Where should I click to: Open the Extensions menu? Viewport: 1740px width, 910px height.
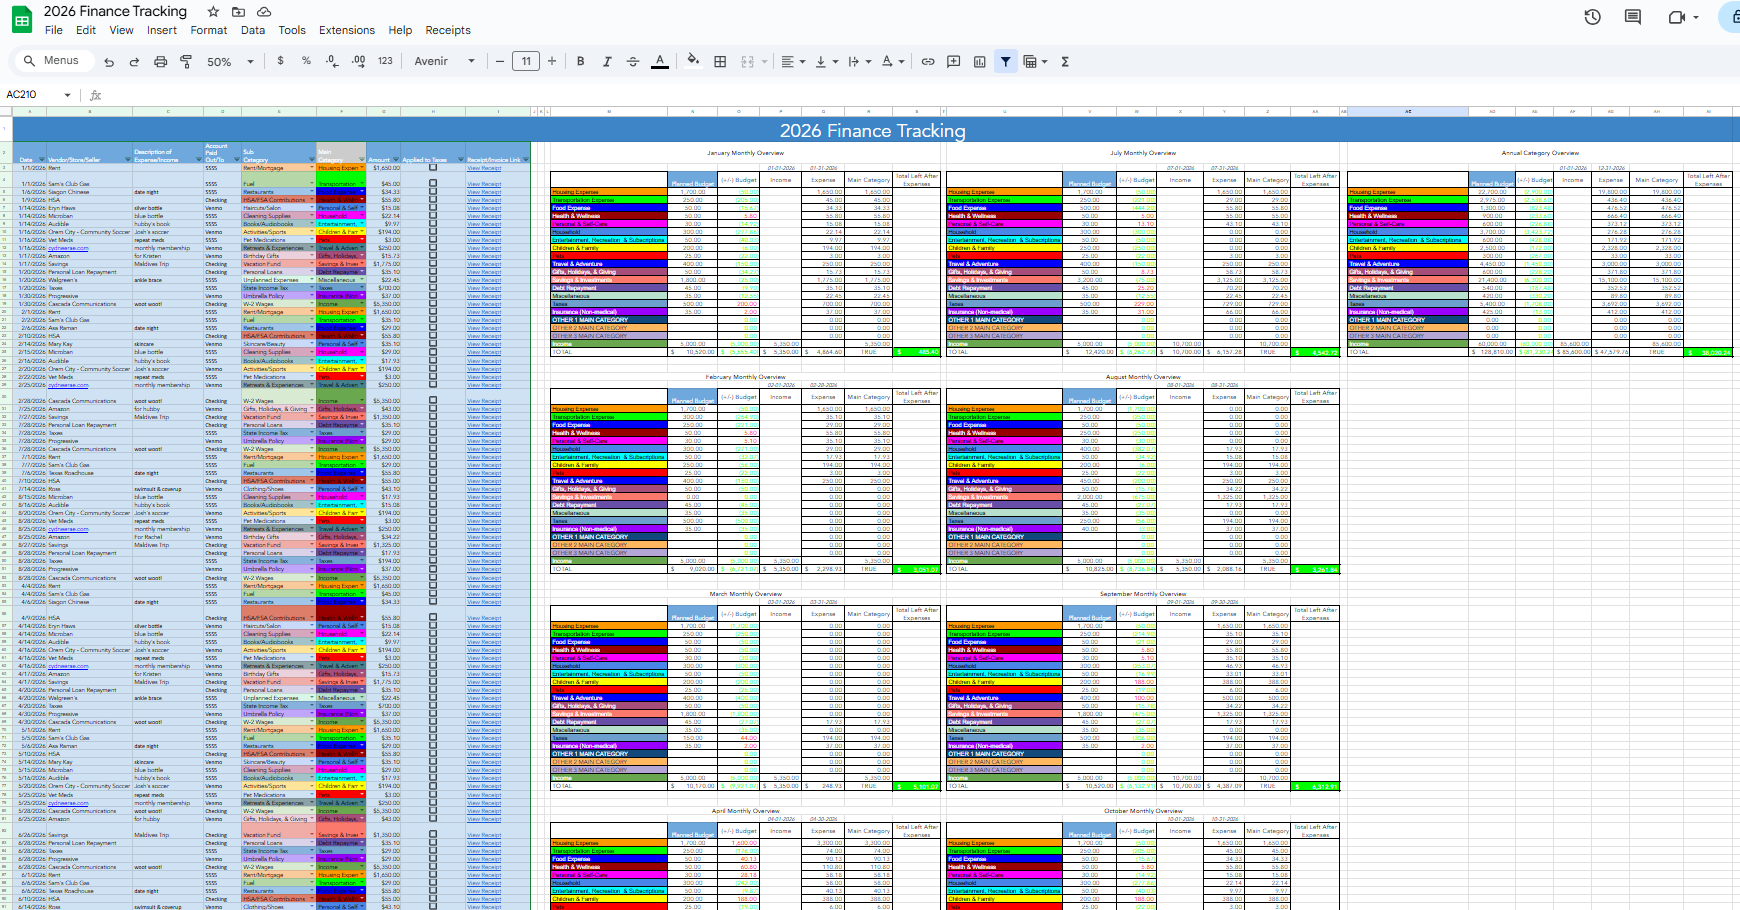(x=346, y=30)
